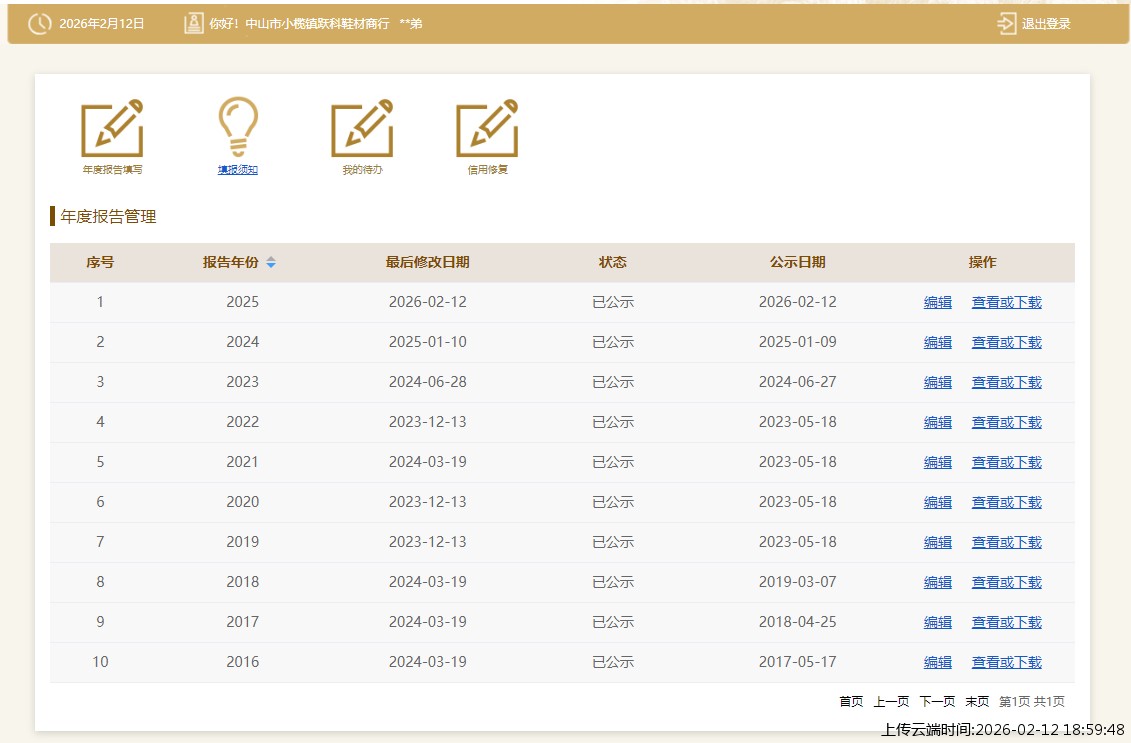The width and height of the screenshot is (1131, 743).
Task: Click 查看或下载 for the 2016 report
Action: pyautogui.click(x=1006, y=662)
